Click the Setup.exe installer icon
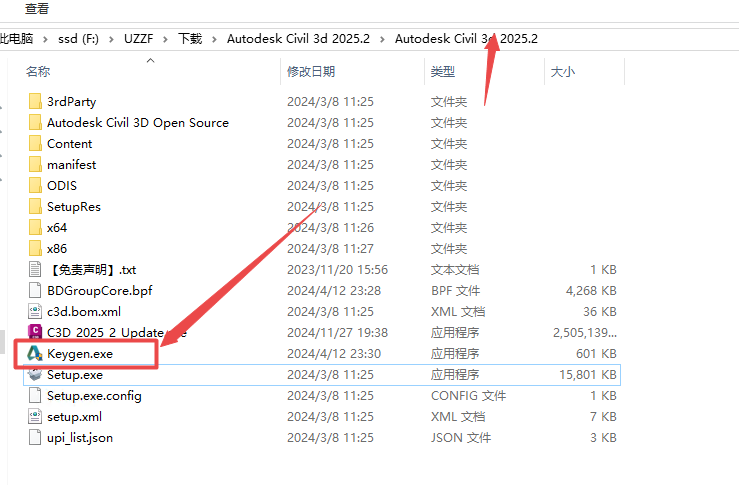 coord(35,375)
